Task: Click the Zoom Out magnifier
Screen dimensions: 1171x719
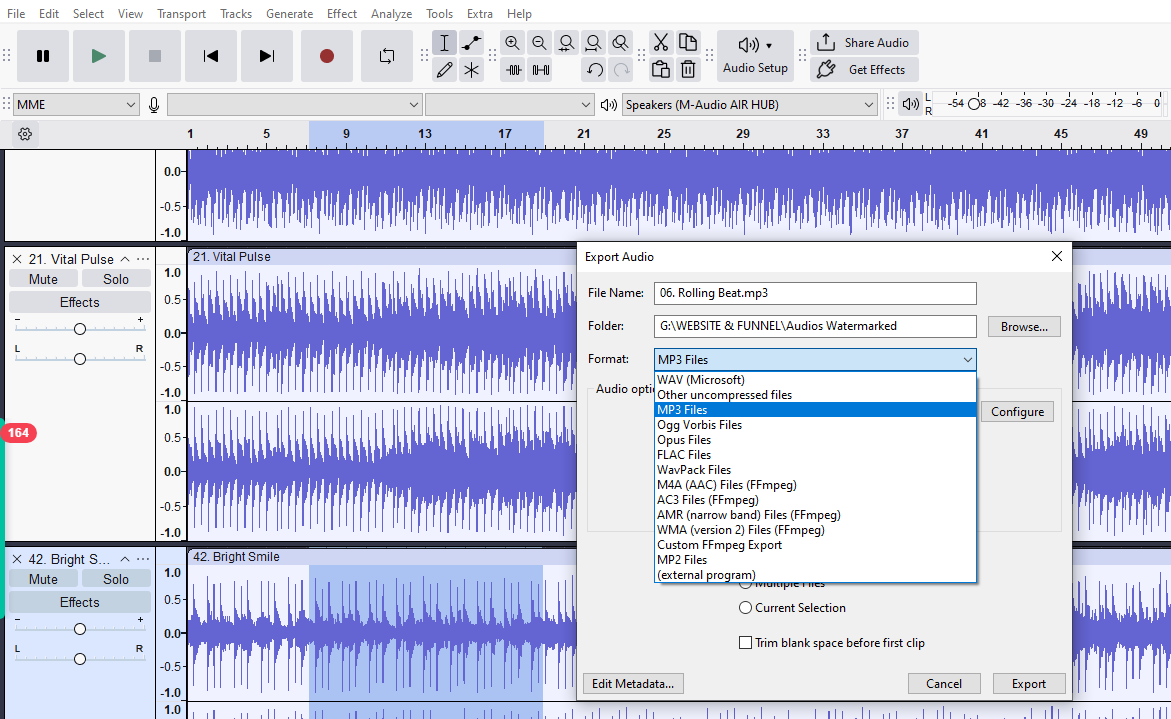Action: pos(539,43)
